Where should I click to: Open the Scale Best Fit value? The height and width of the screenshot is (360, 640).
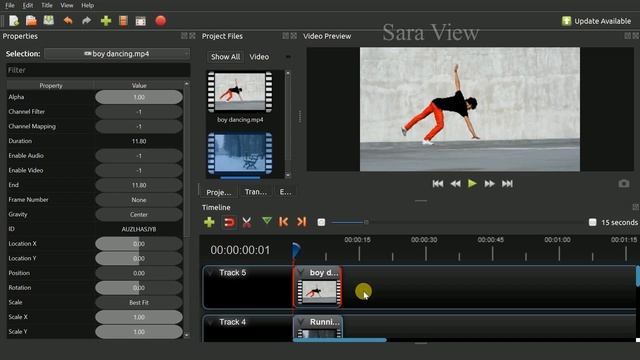click(139, 302)
